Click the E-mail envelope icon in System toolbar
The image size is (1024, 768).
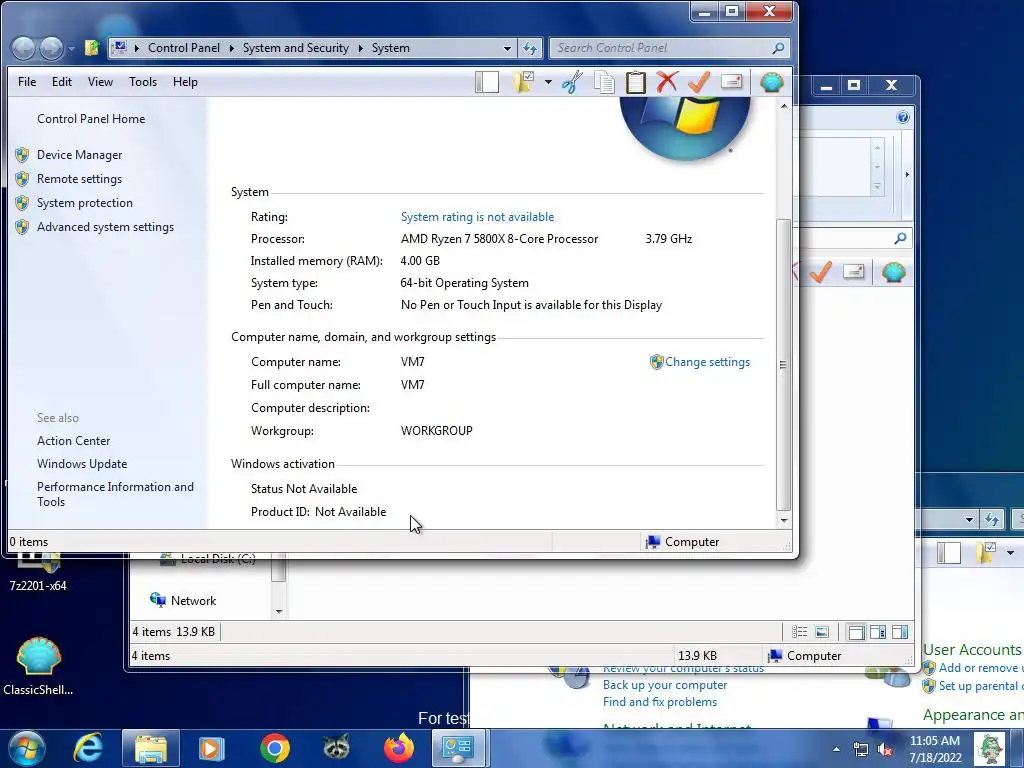[x=731, y=82]
